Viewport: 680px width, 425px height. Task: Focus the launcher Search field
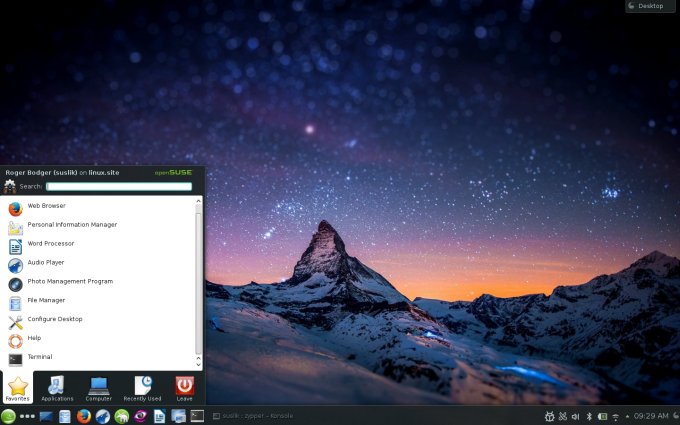pyautogui.click(x=119, y=186)
